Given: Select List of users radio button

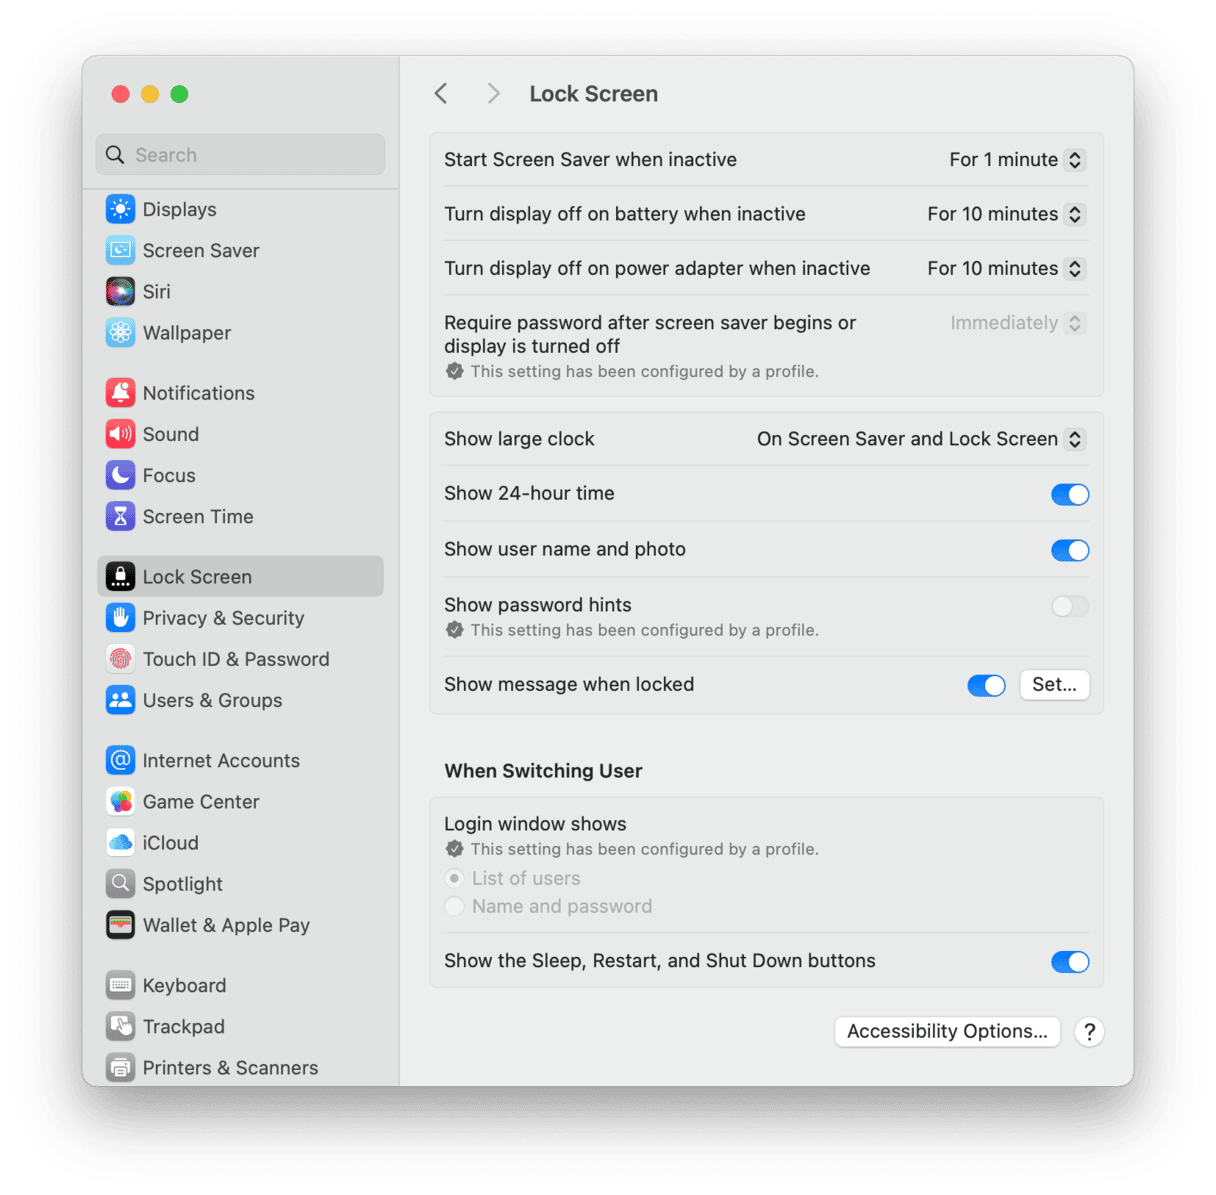Looking at the screenshot, I should pyautogui.click(x=455, y=878).
